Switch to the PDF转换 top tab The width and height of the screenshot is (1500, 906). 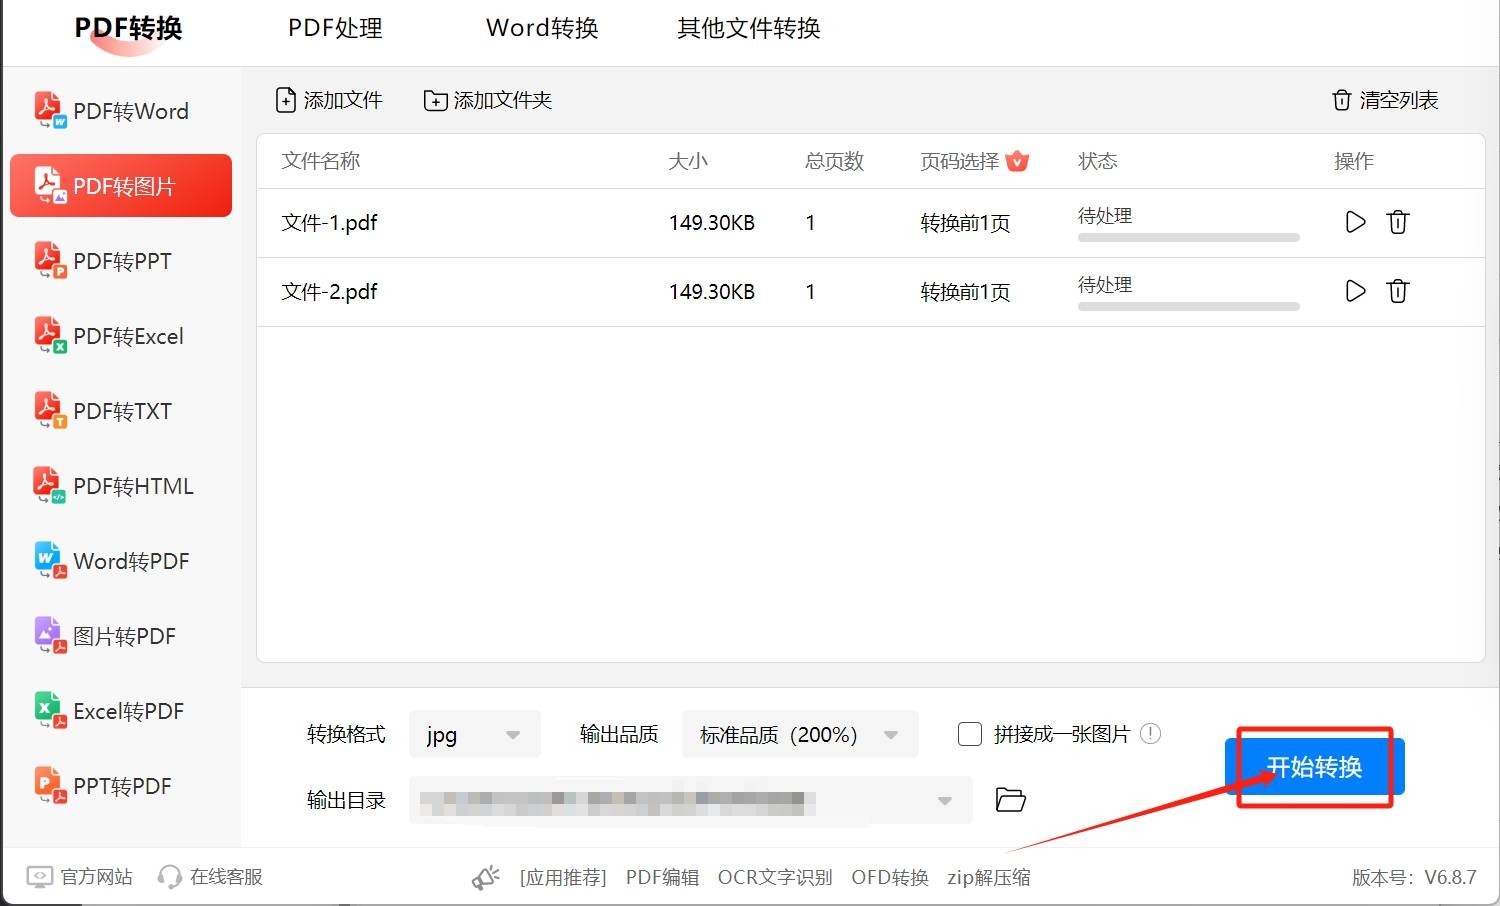click(129, 28)
